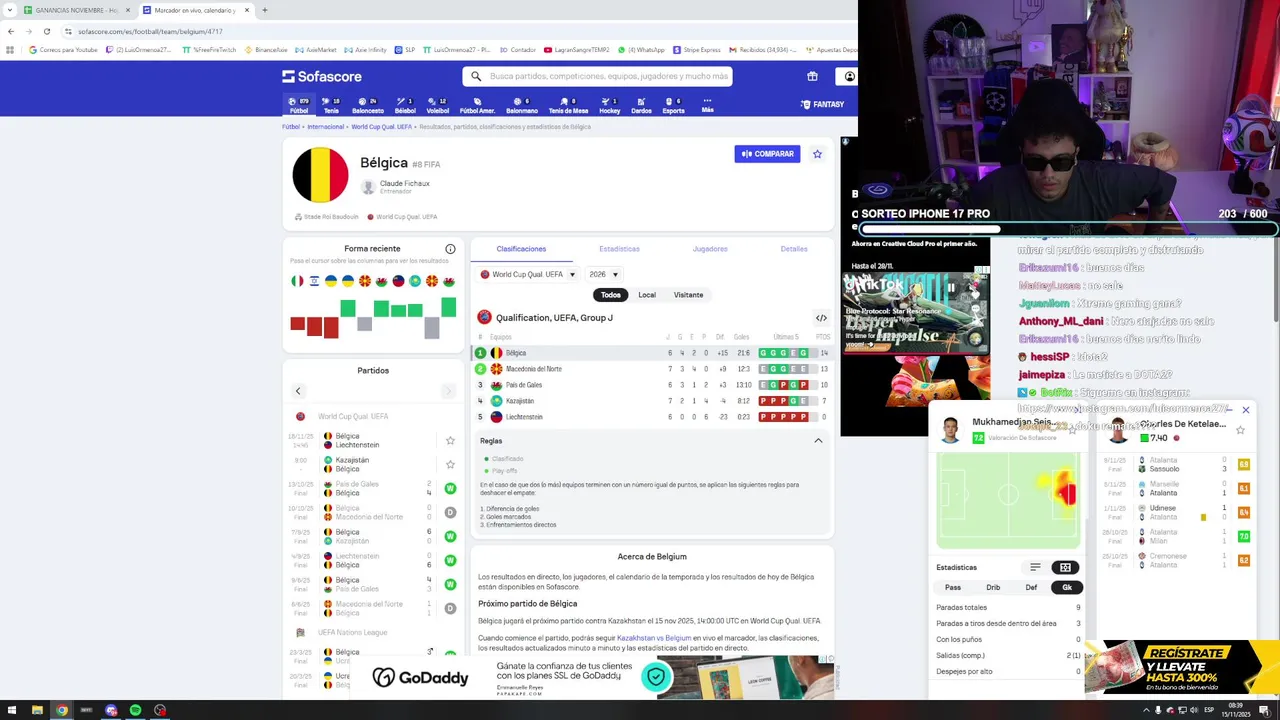Select the Hockey sport icon
Image resolution: width=1280 pixels, height=720 pixels.
coord(609,105)
